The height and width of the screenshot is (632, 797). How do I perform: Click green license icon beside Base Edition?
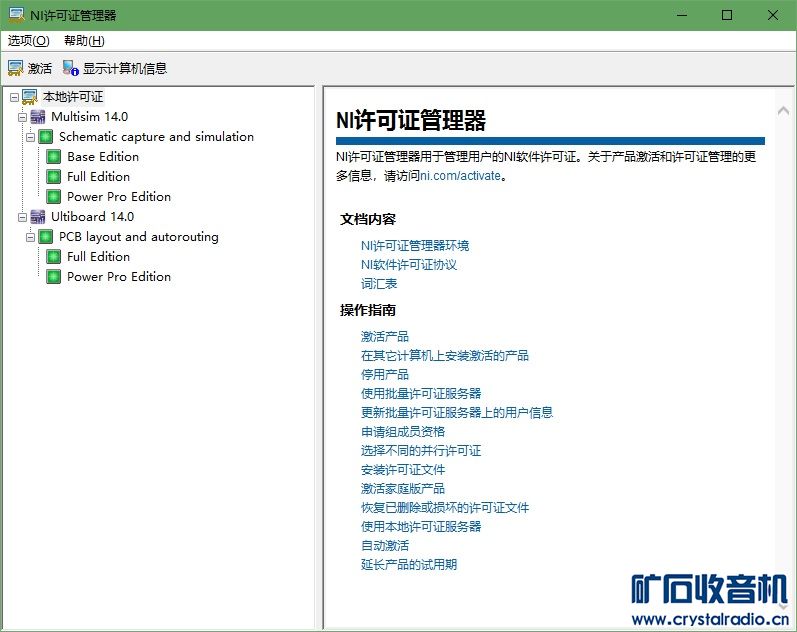53,157
